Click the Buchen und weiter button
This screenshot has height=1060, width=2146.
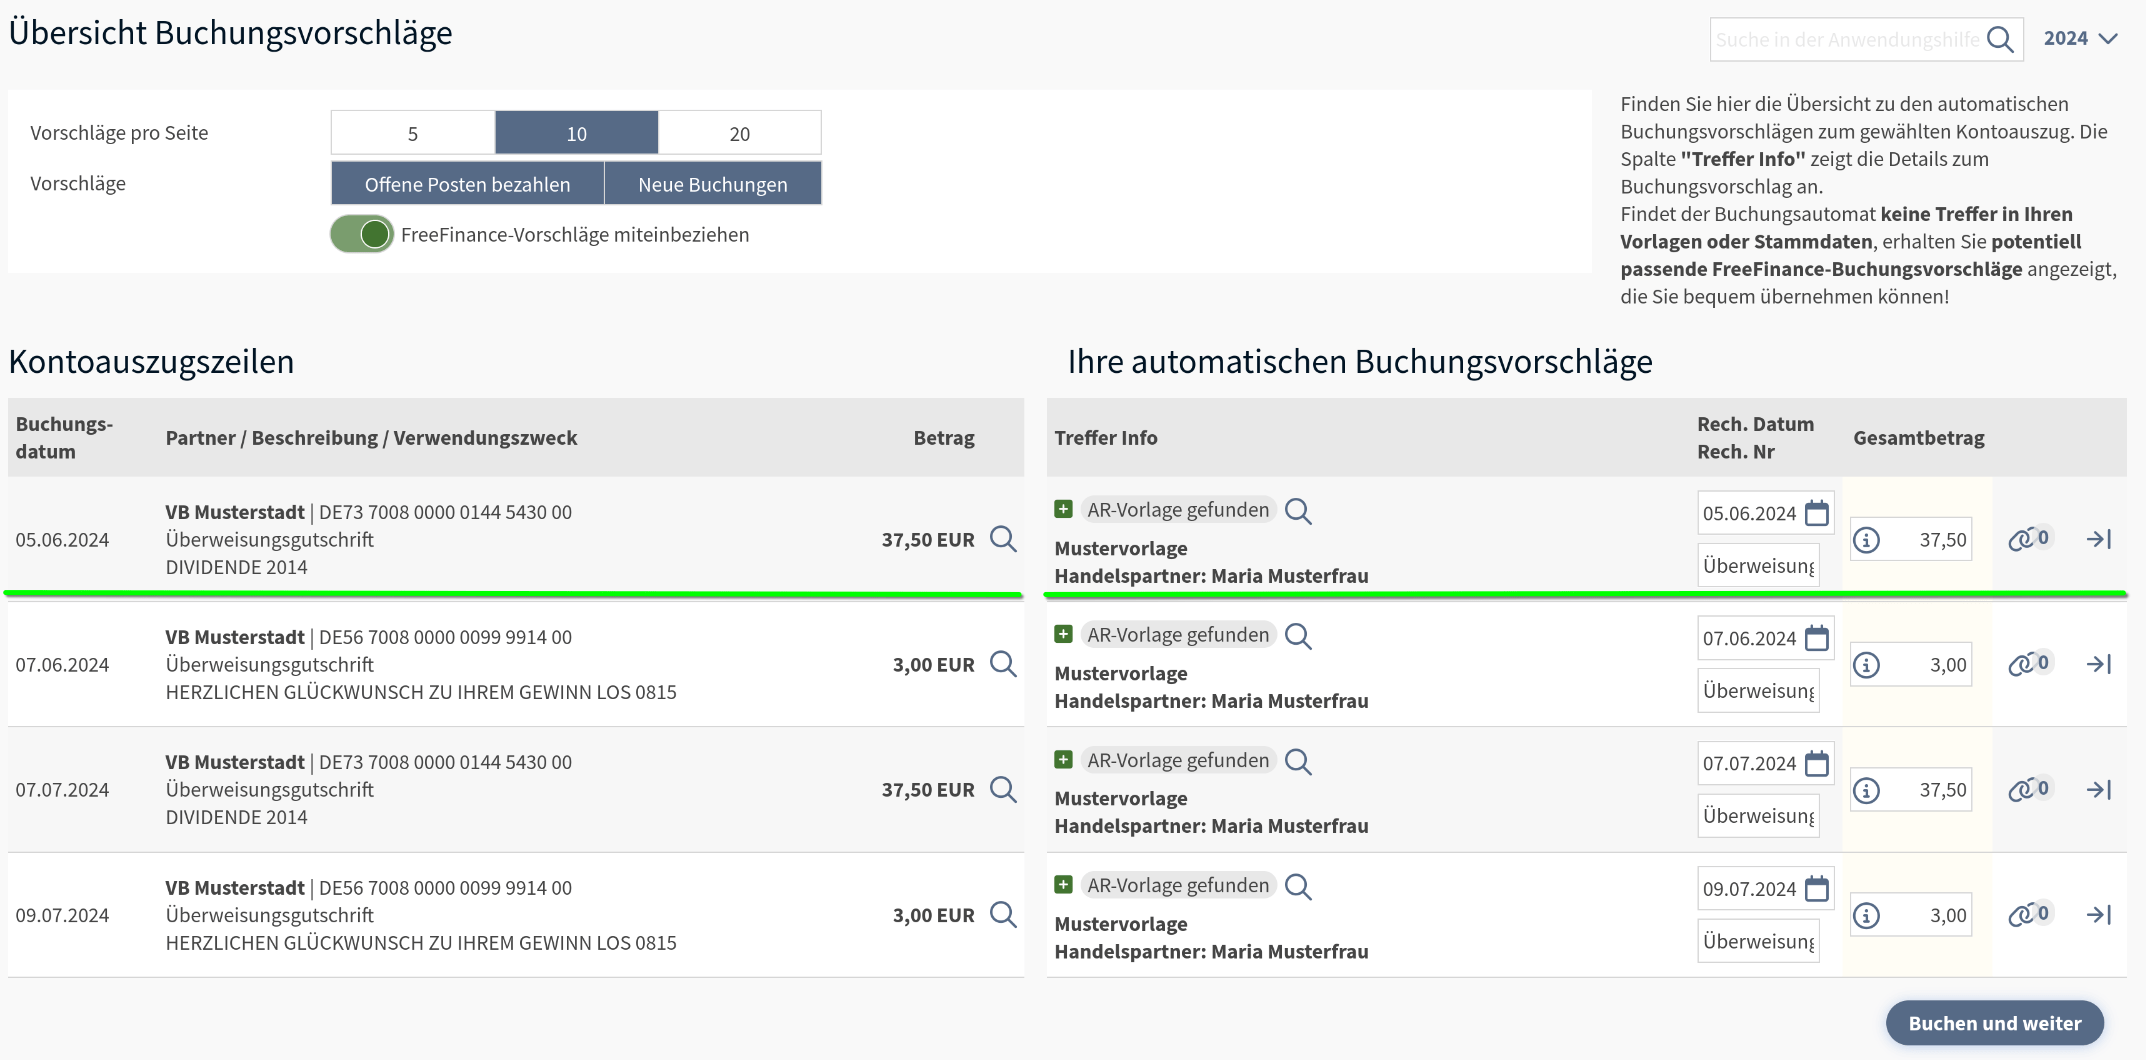coord(1994,1023)
